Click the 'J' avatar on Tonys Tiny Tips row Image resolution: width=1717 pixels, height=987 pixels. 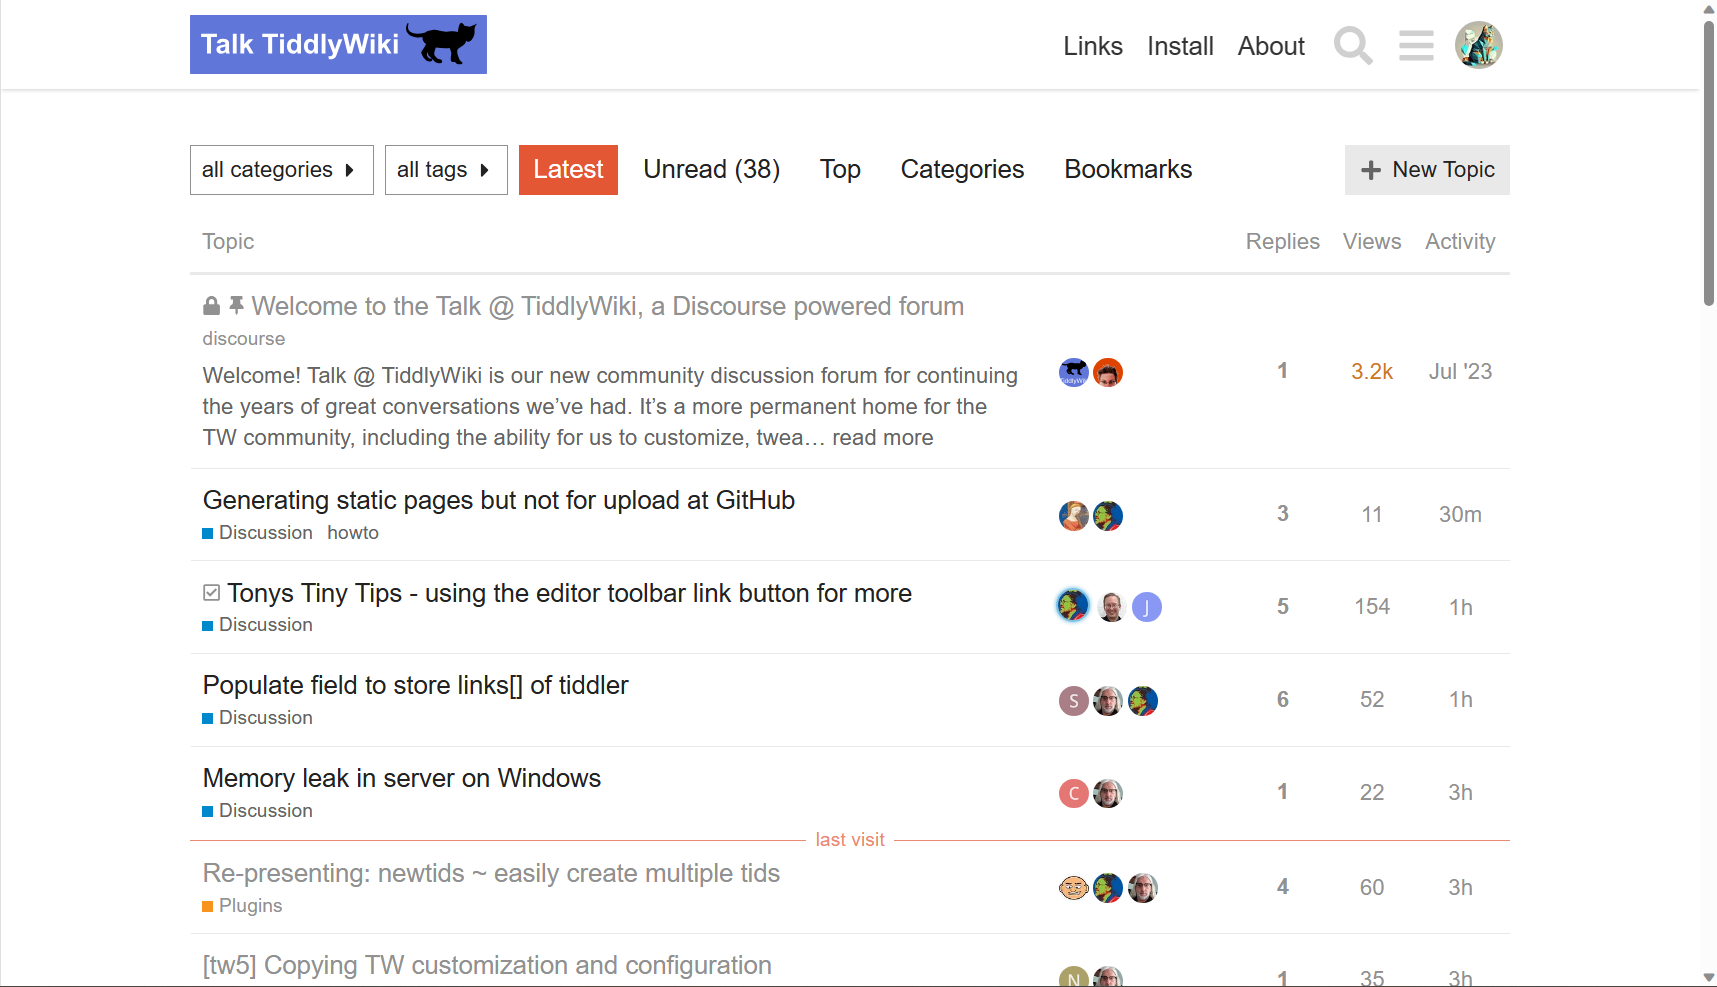point(1146,607)
